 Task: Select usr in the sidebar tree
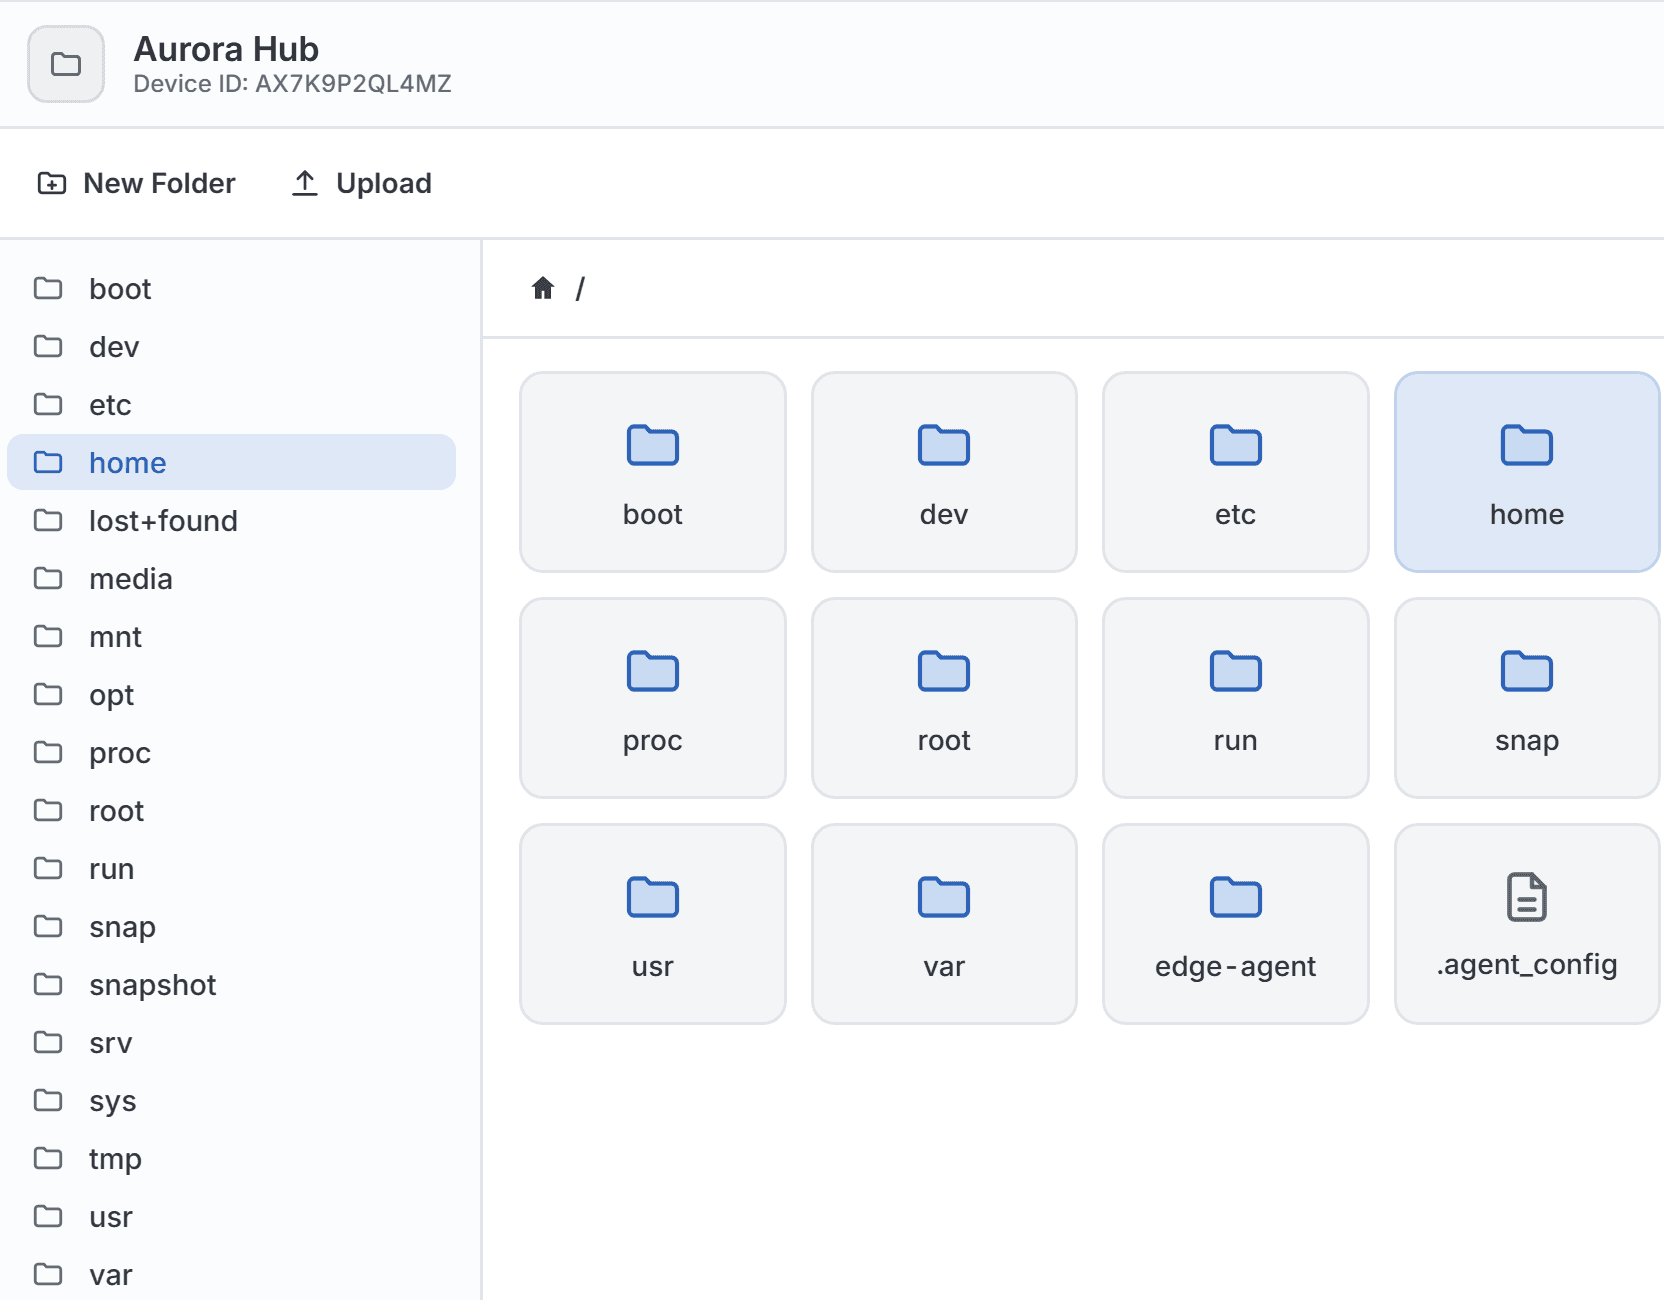[232, 1217]
